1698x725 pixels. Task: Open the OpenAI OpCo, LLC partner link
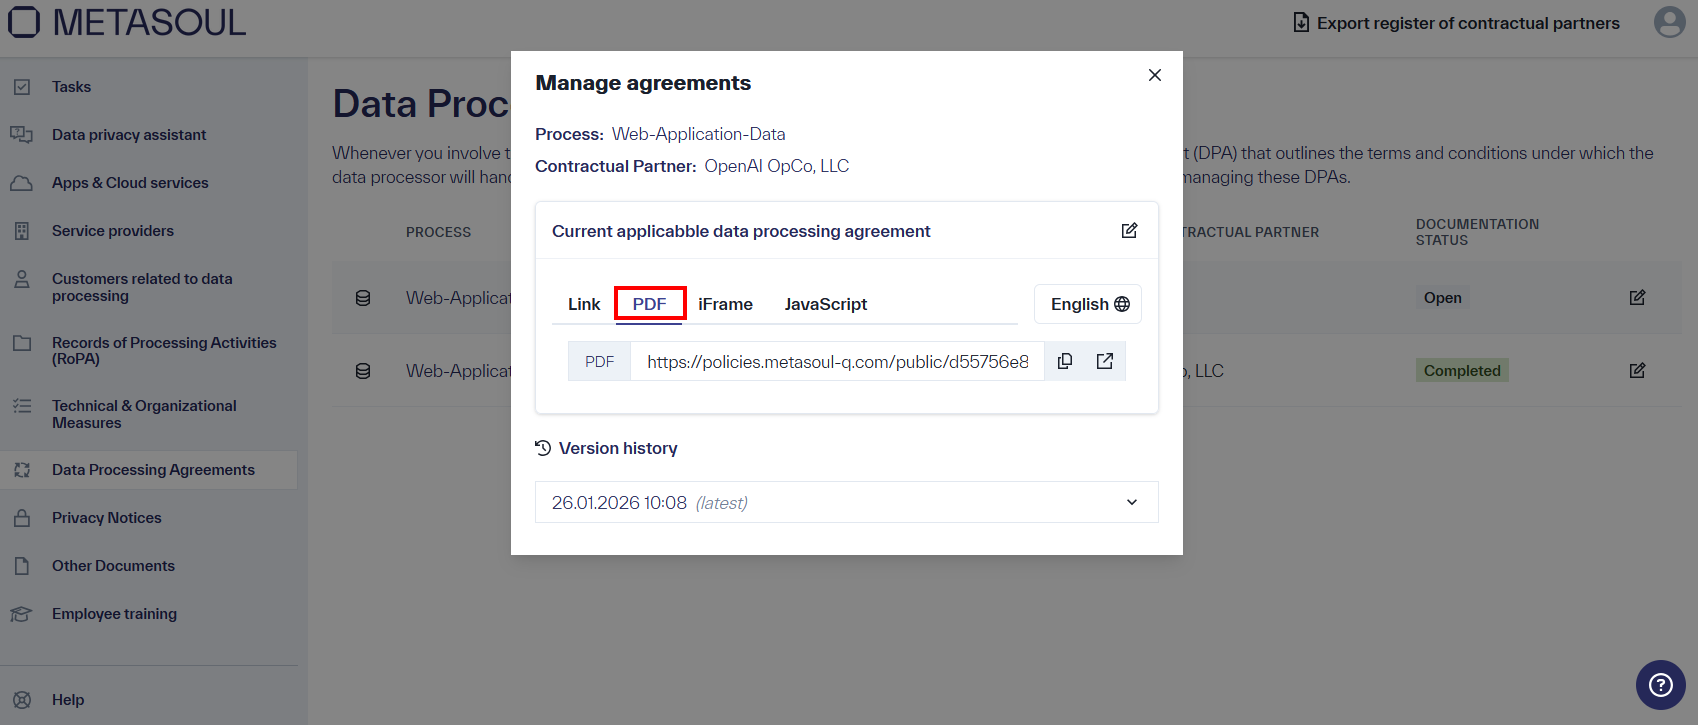776,165
